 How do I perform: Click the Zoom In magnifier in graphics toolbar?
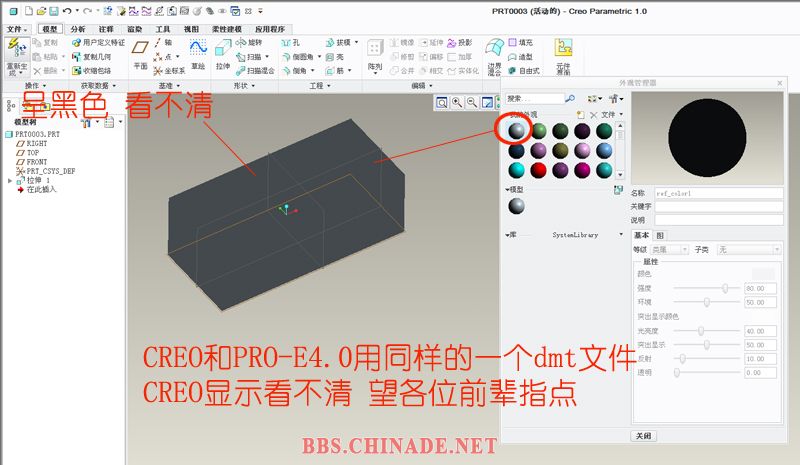pyautogui.click(x=457, y=103)
